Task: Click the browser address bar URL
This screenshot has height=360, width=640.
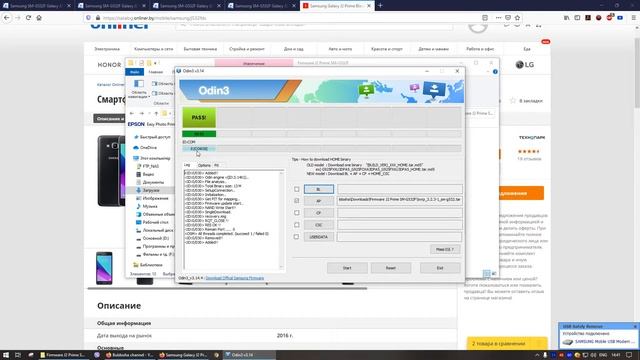Action: 154,18
